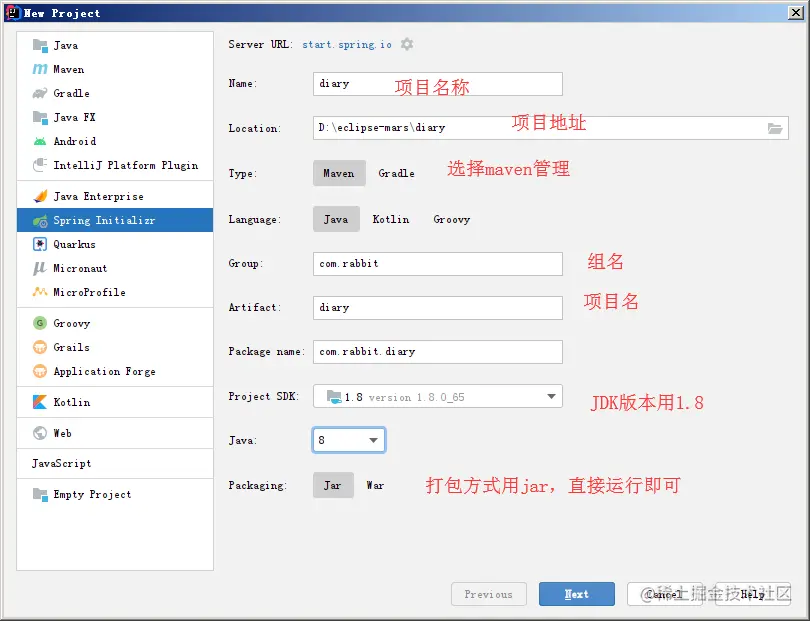810x621 pixels.
Task: Focus the Group input field
Action: coord(438,264)
